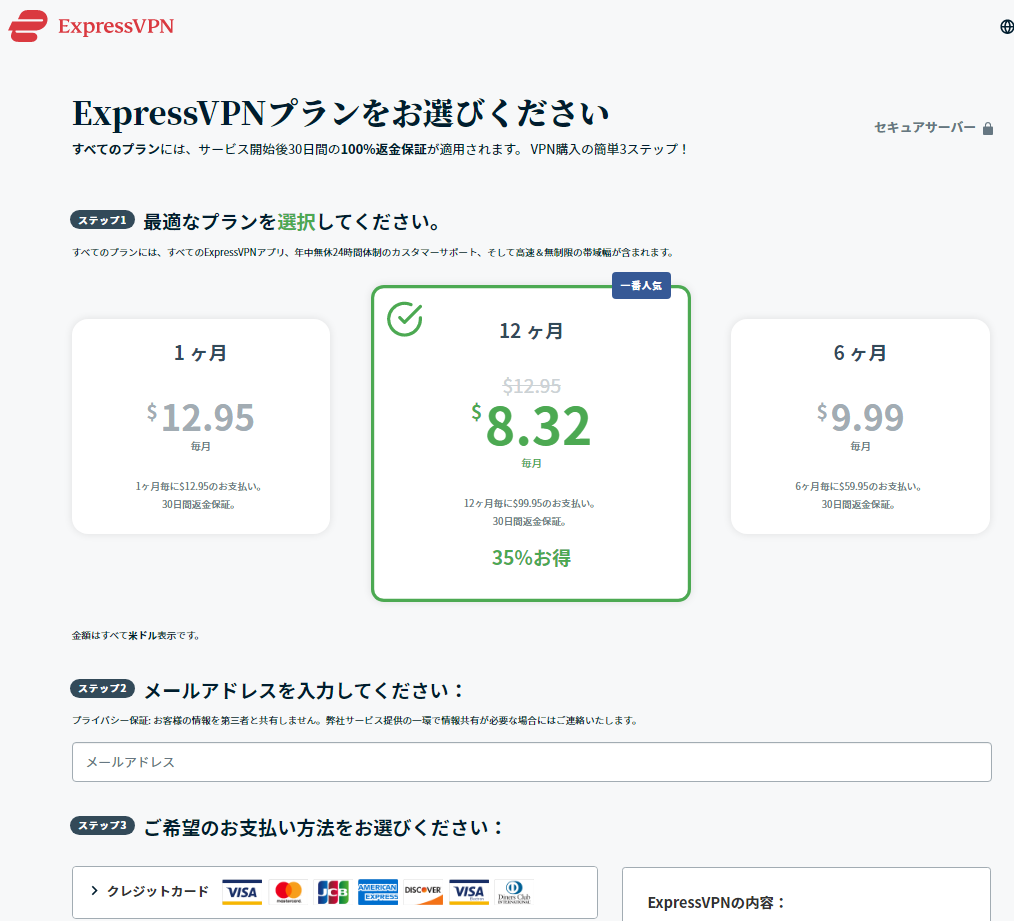Click the $12.95 price on 1ヶ月 plan

(200, 417)
